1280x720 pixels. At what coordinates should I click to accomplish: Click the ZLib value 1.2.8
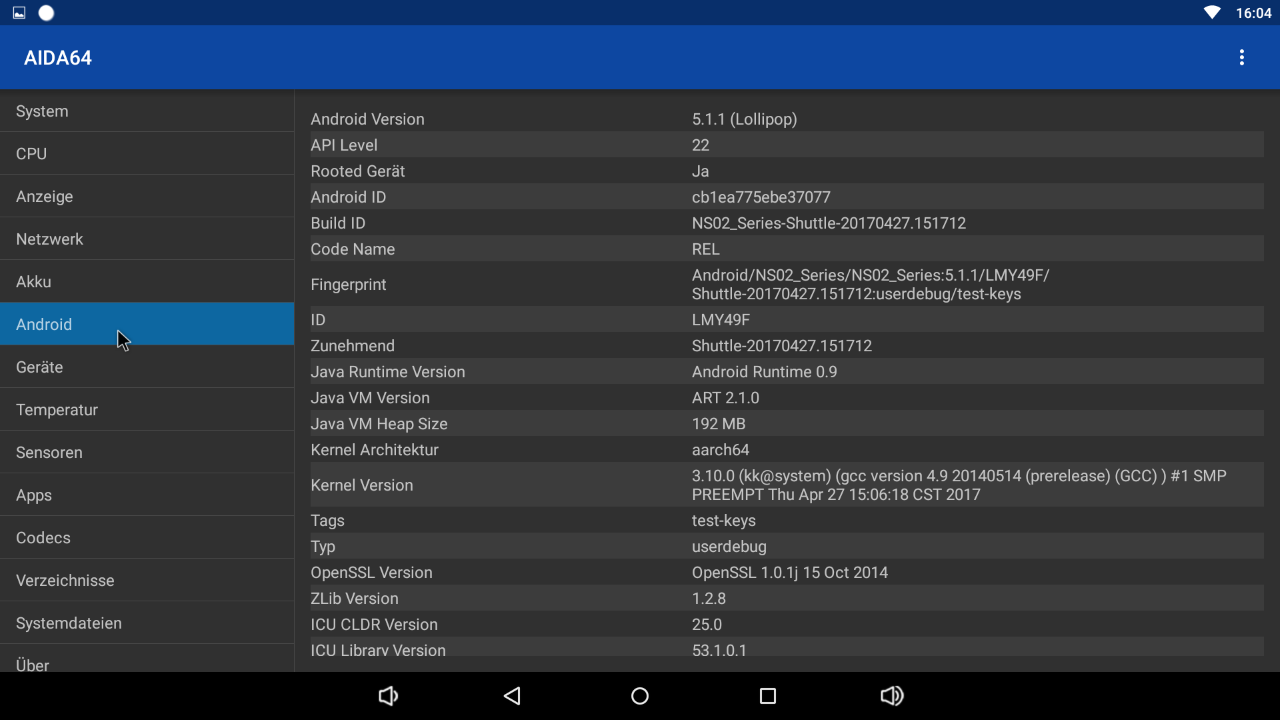tap(708, 599)
